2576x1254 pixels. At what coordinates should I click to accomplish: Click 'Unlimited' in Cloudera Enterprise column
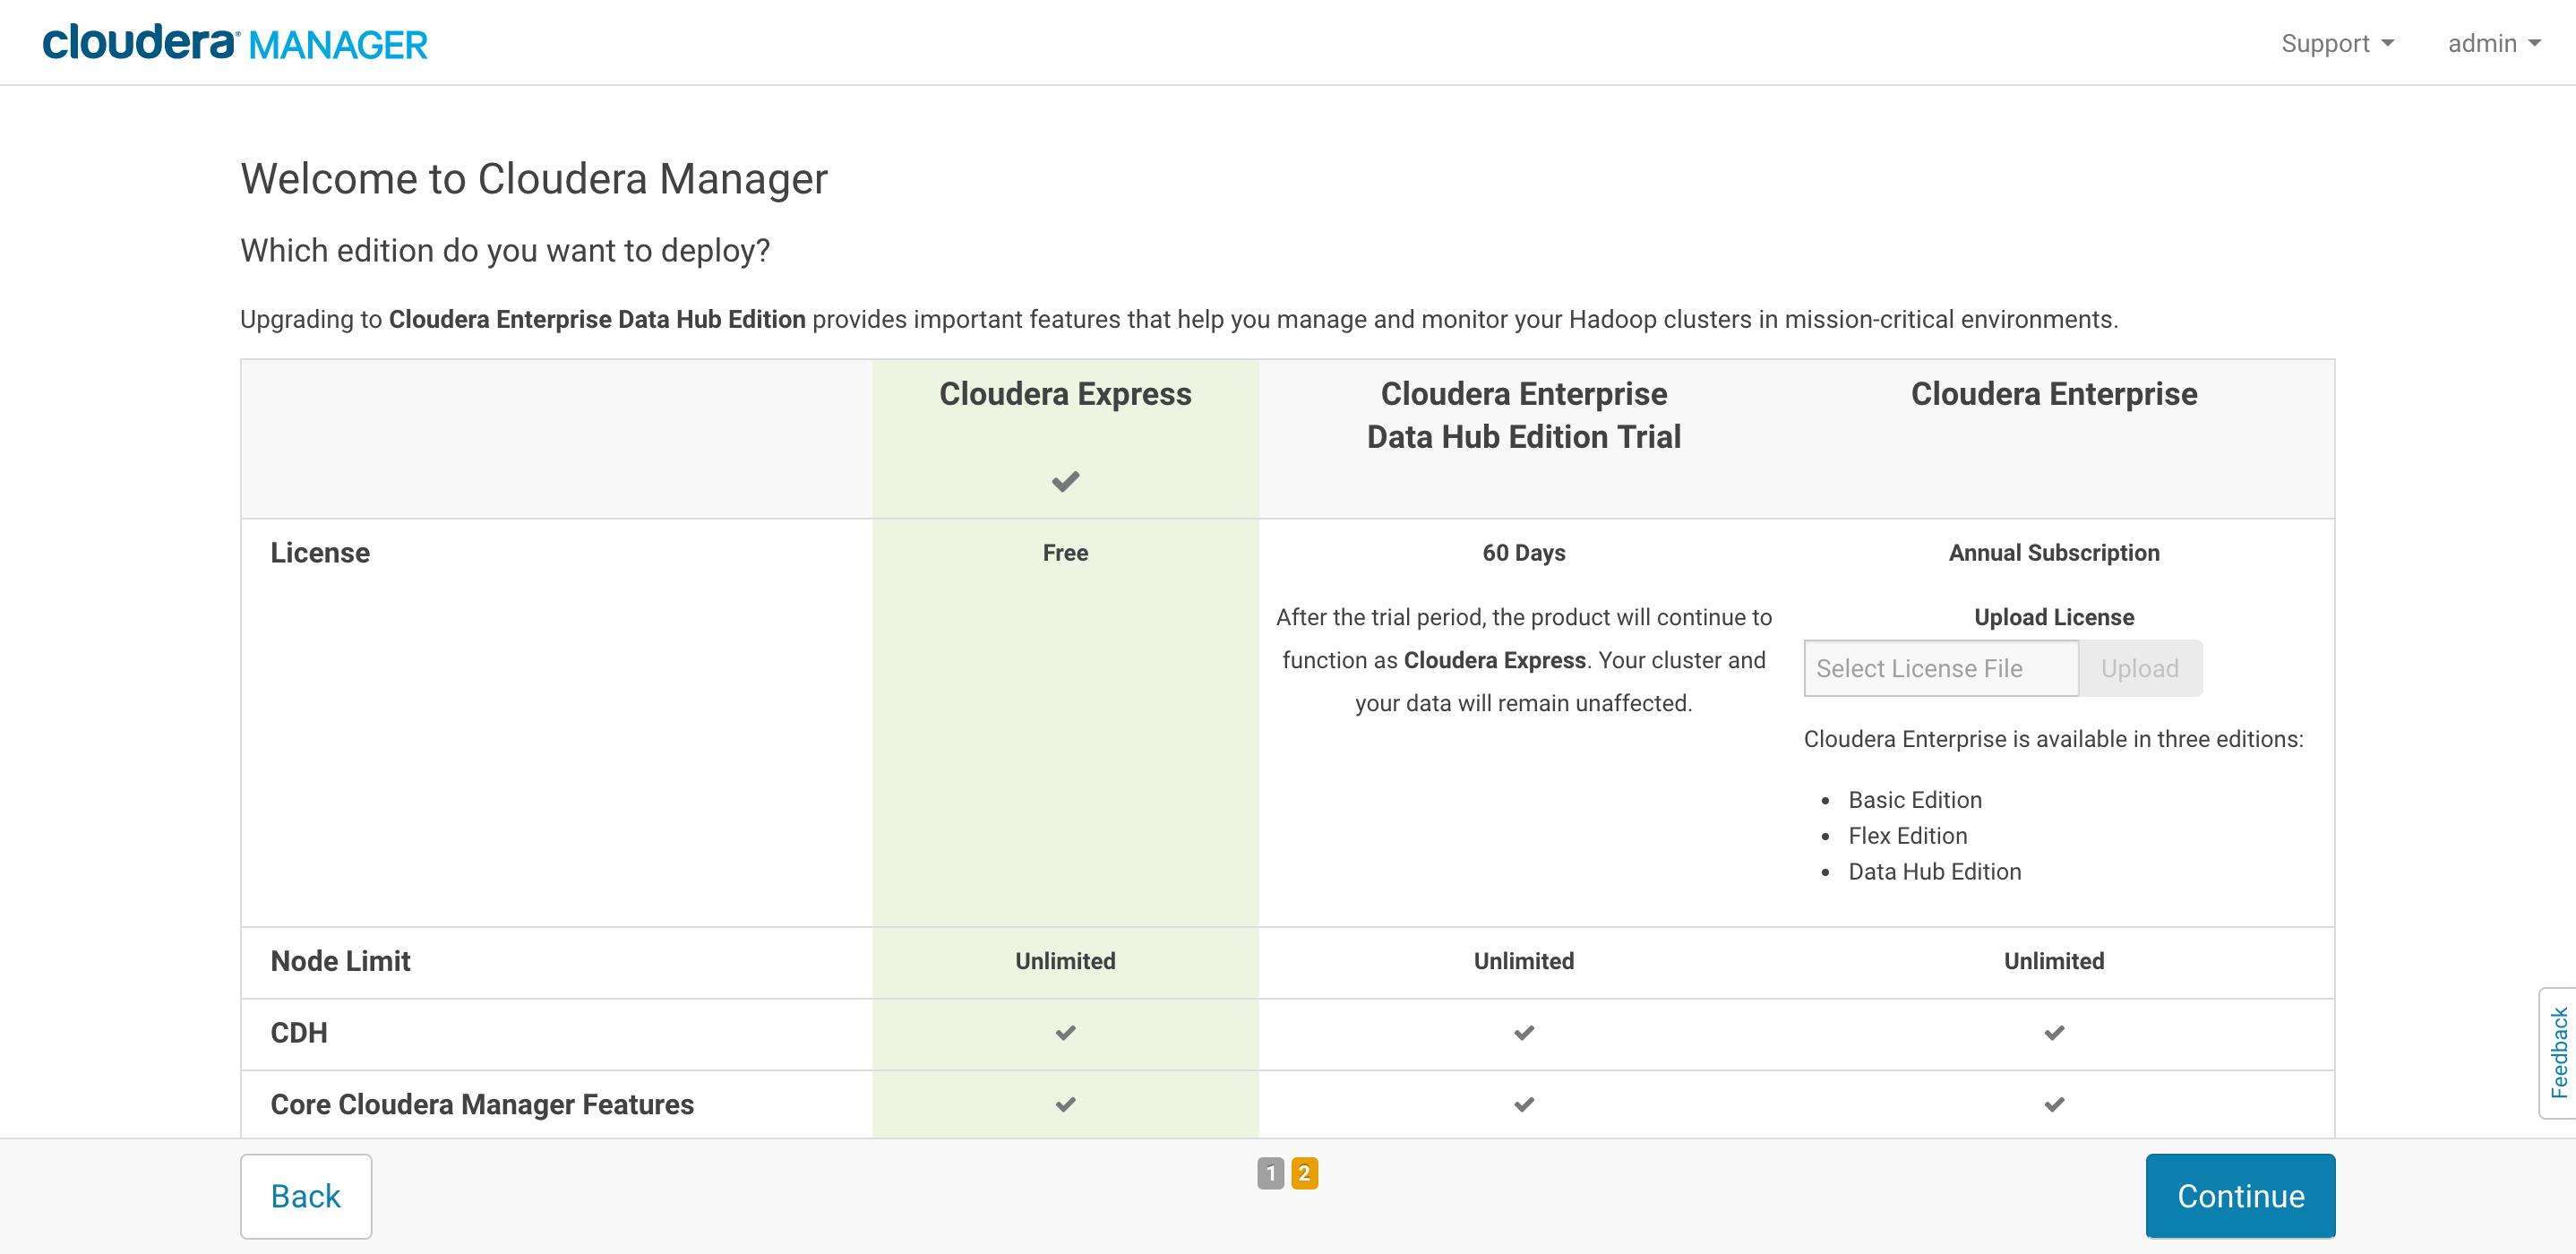tap(2054, 961)
